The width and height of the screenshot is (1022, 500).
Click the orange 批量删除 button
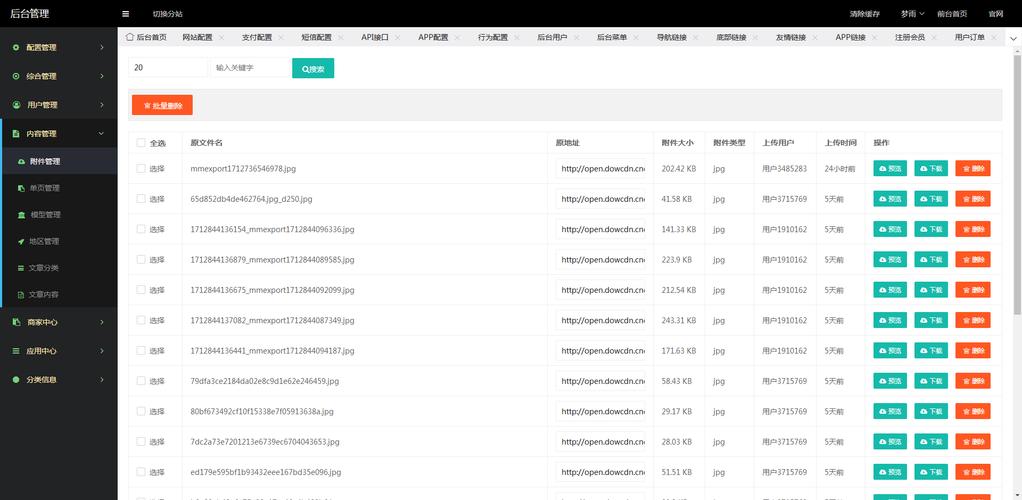(x=162, y=105)
